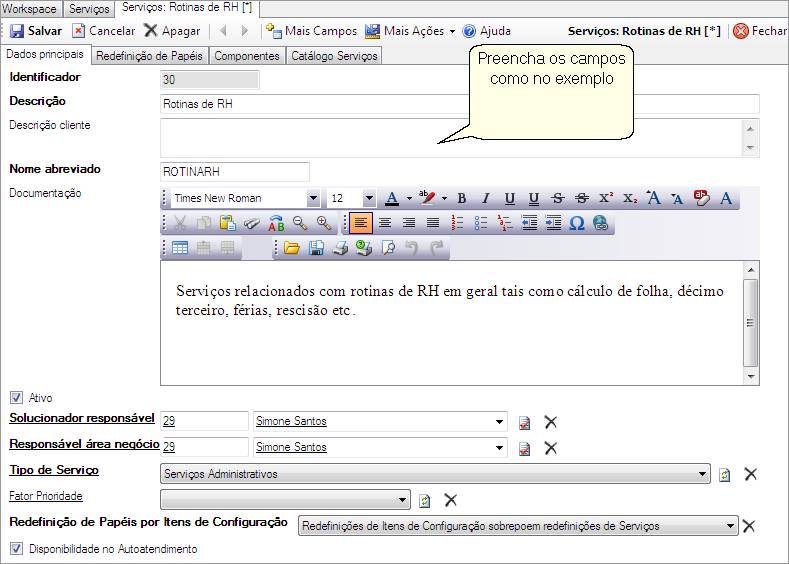Click the Mais Campos button
This screenshot has width=789, height=564.
(311, 31)
